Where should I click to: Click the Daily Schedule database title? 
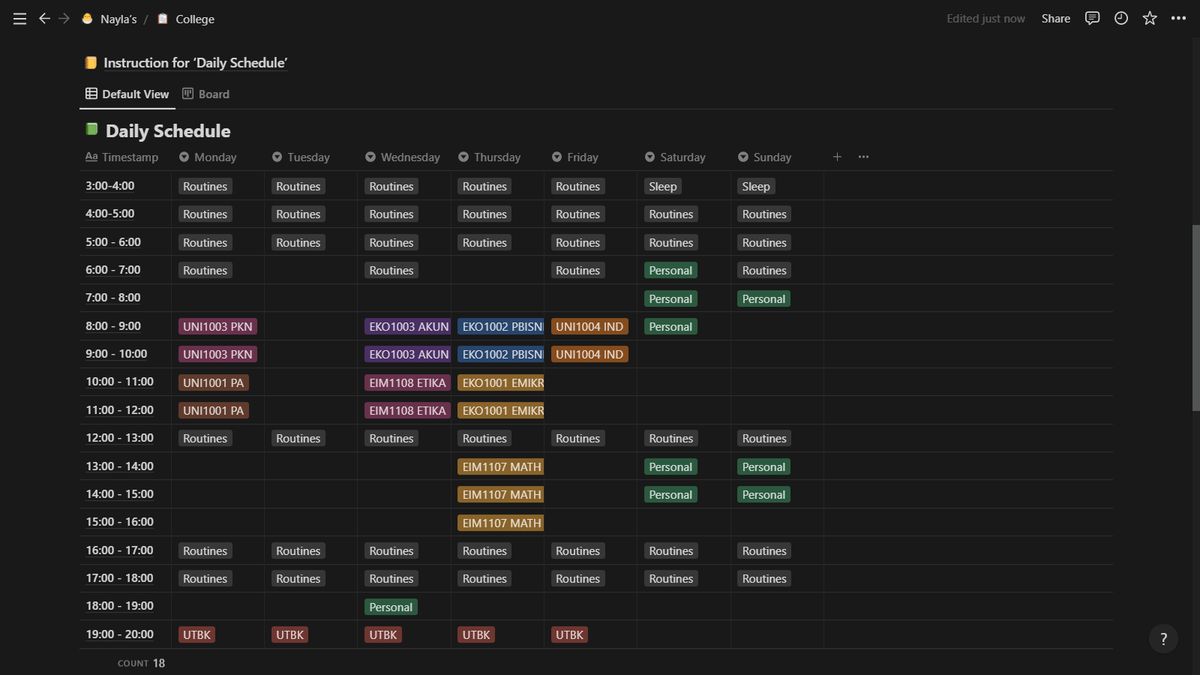[x=168, y=131]
